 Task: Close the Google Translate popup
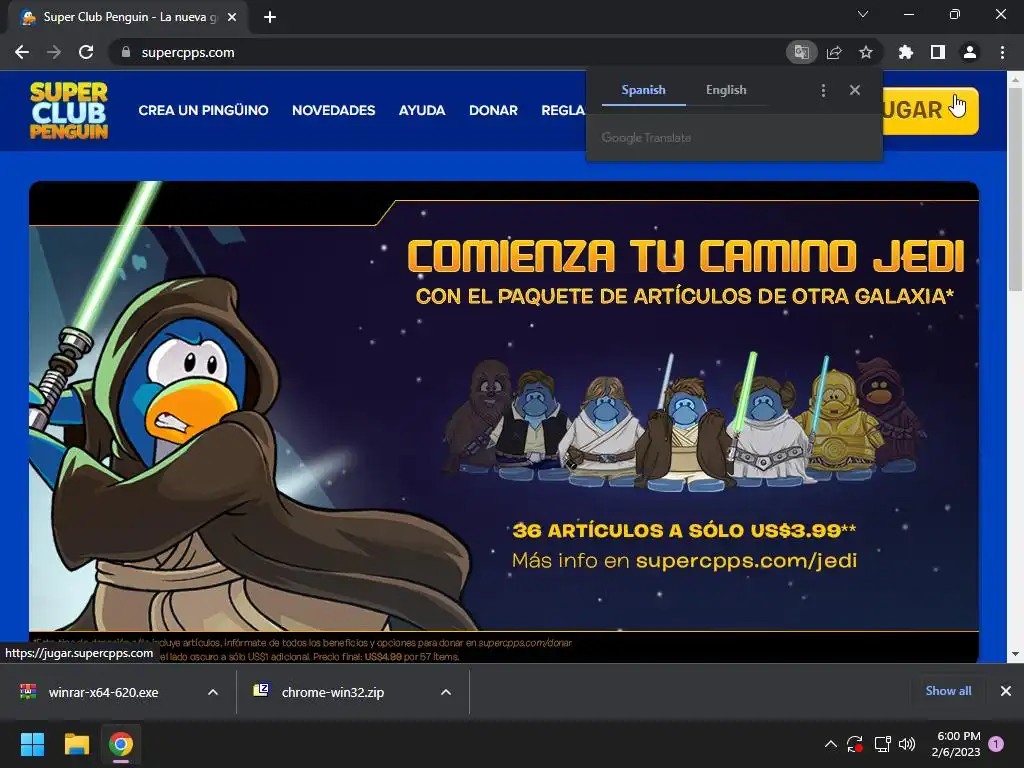[x=855, y=90]
